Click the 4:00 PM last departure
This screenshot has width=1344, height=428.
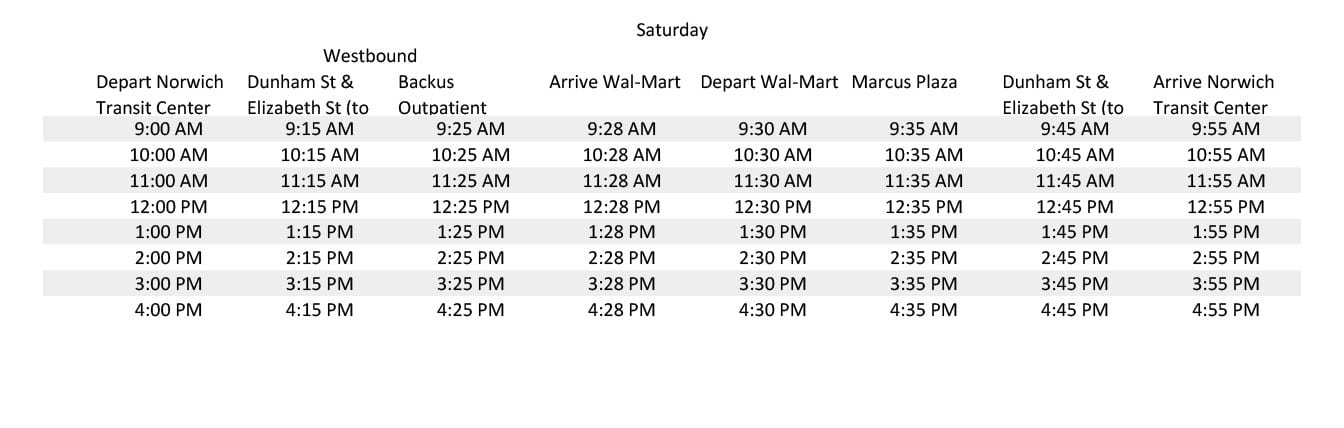click(168, 310)
